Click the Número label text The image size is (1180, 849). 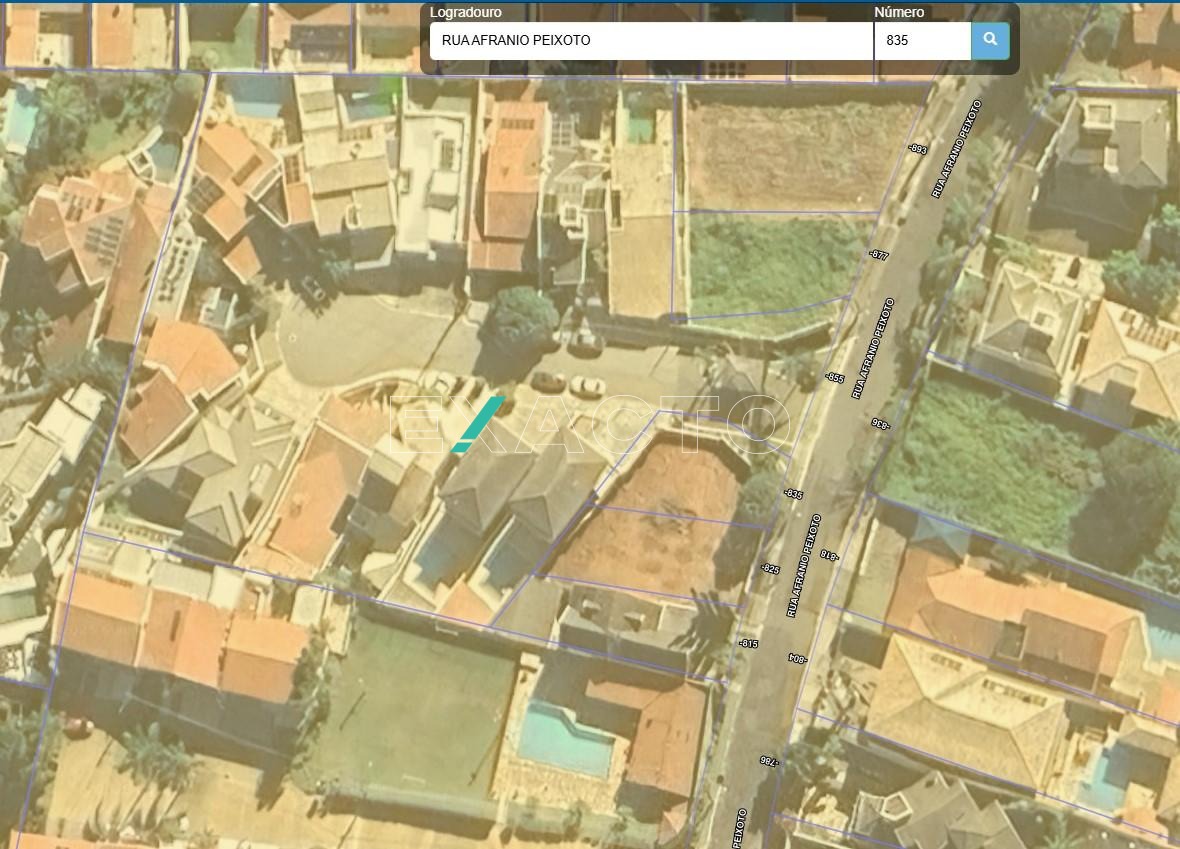pos(899,13)
